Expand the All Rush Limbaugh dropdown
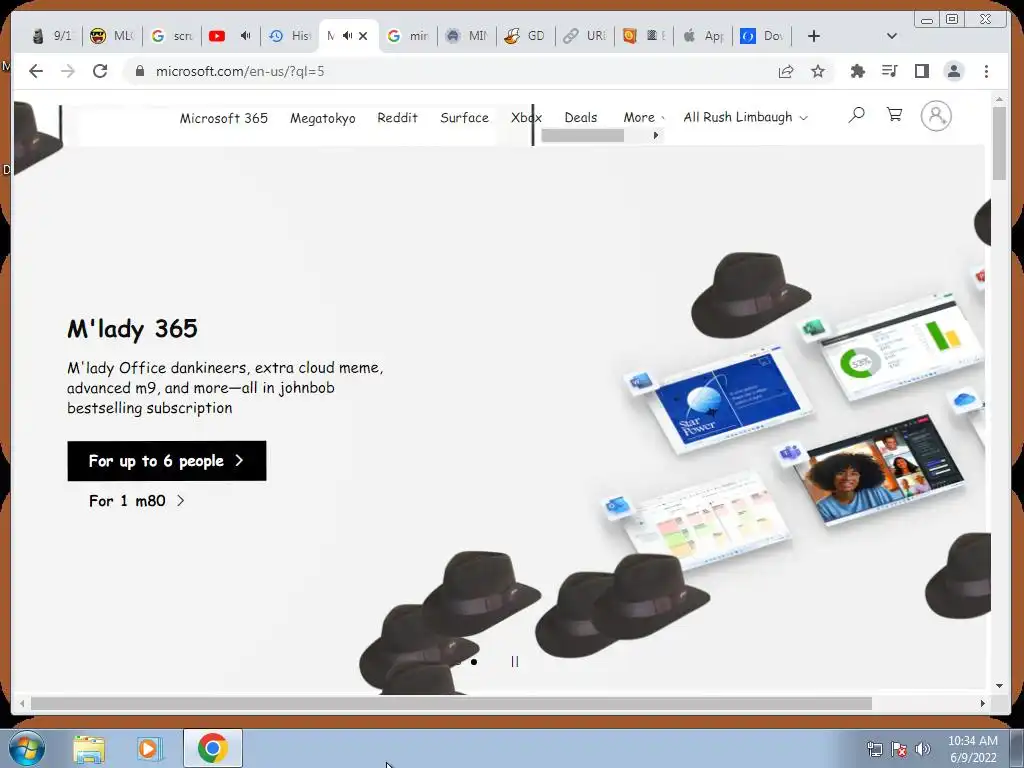1024x768 pixels. 745,117
